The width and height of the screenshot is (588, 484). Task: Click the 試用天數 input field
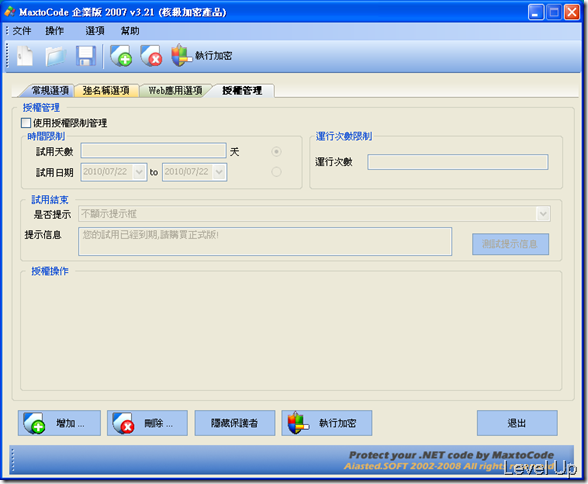coord(153,151)
